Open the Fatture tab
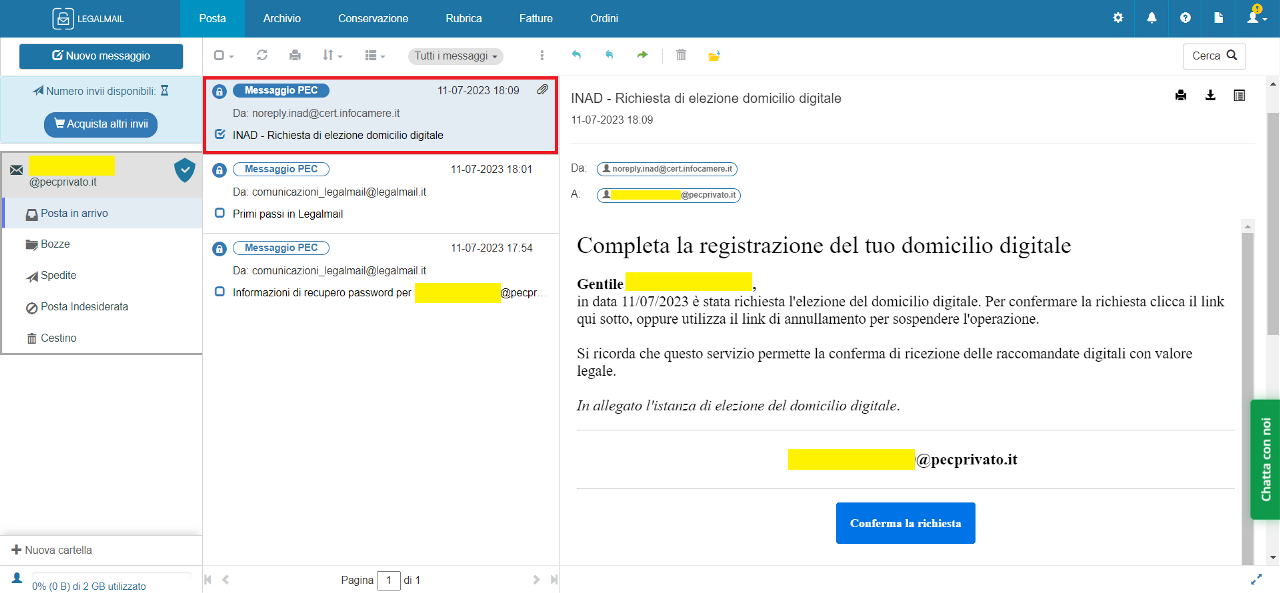The width and height of the screenshot is (1280, 593). 536,18
